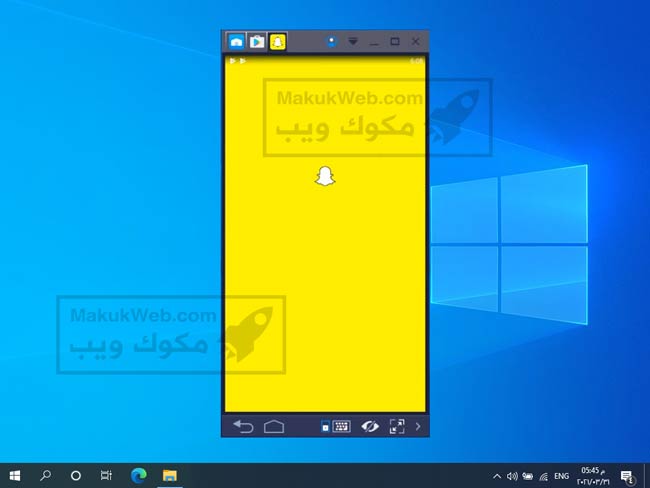Select the Snapchat app tab
Screen dimensions: 650x488
[x=278, y=42]
